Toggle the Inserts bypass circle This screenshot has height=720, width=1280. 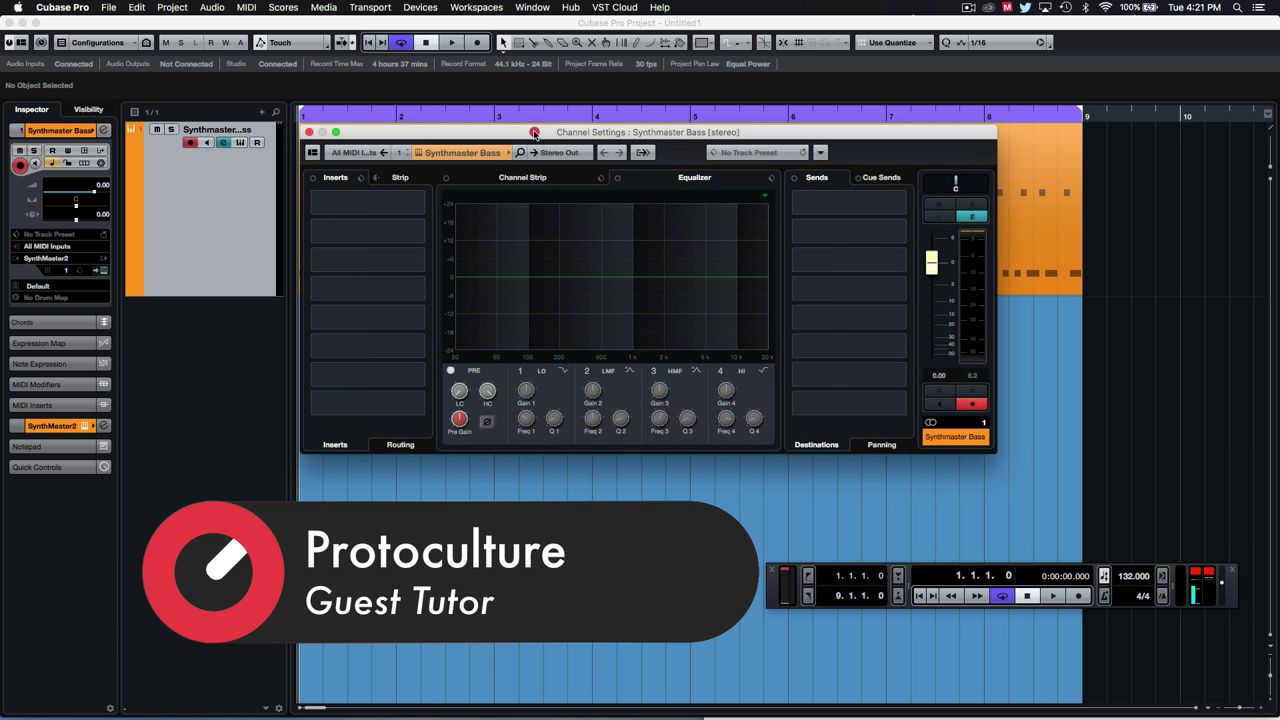pyautogui.click(x=313, y=178)
